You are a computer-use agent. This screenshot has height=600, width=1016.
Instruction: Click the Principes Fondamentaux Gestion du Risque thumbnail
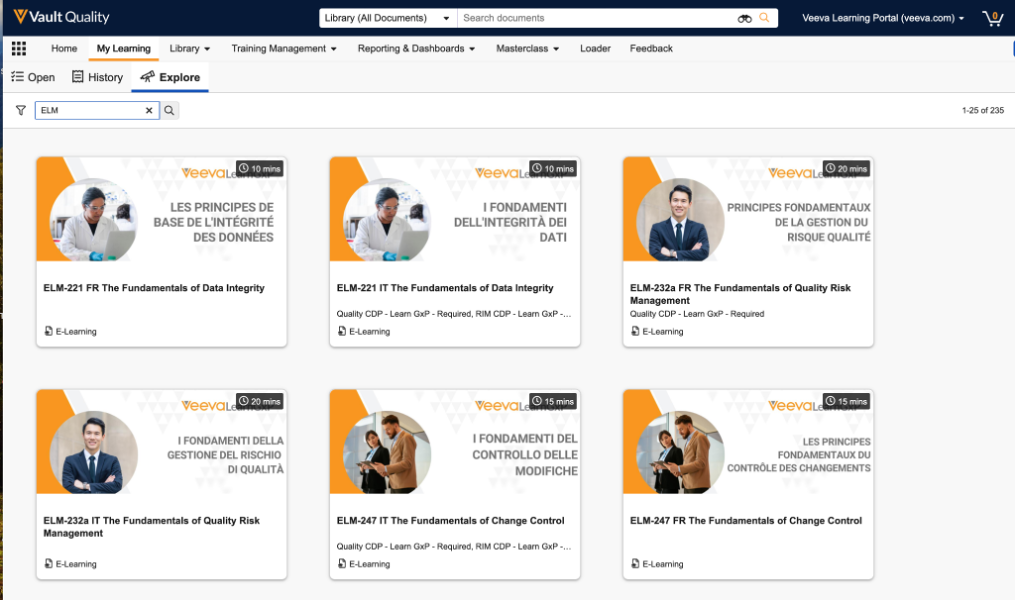[748, 209]
